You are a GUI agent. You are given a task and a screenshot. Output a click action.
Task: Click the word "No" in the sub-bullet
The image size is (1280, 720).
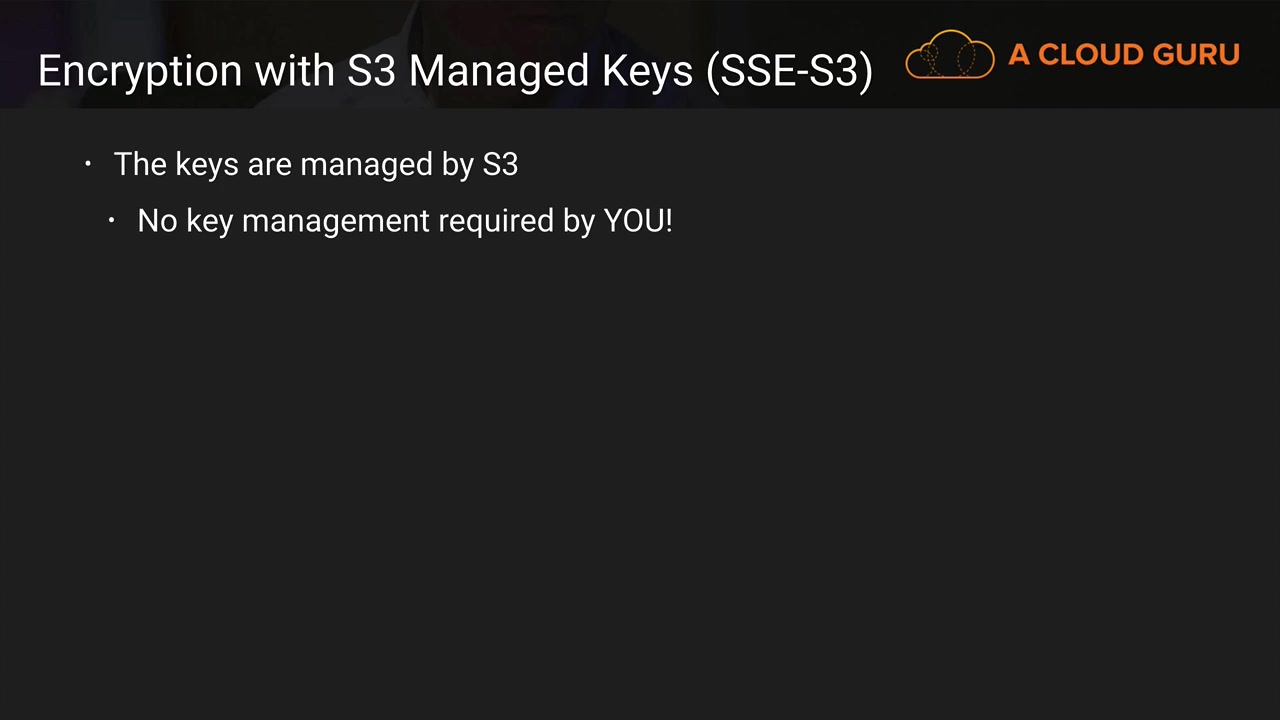click(157, 221)
